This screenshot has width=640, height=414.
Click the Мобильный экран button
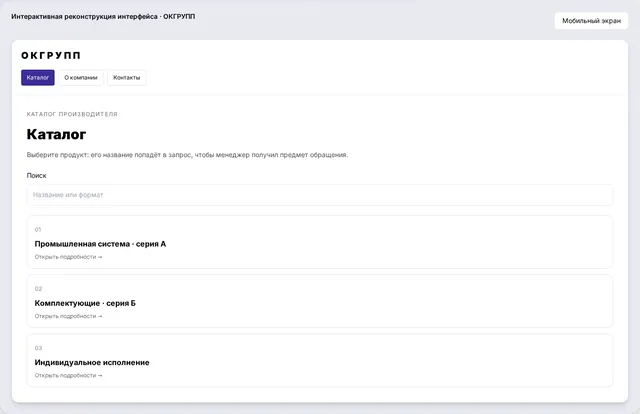pos(591,21)
